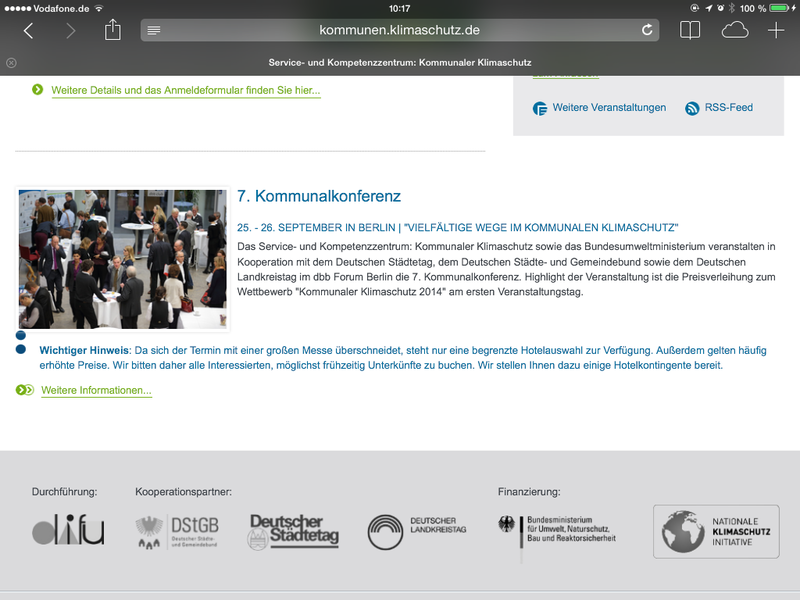Viewport: 800px width, 600px height.
Task: Reload the page with refresh icon
Action: [x=647, y=30]
